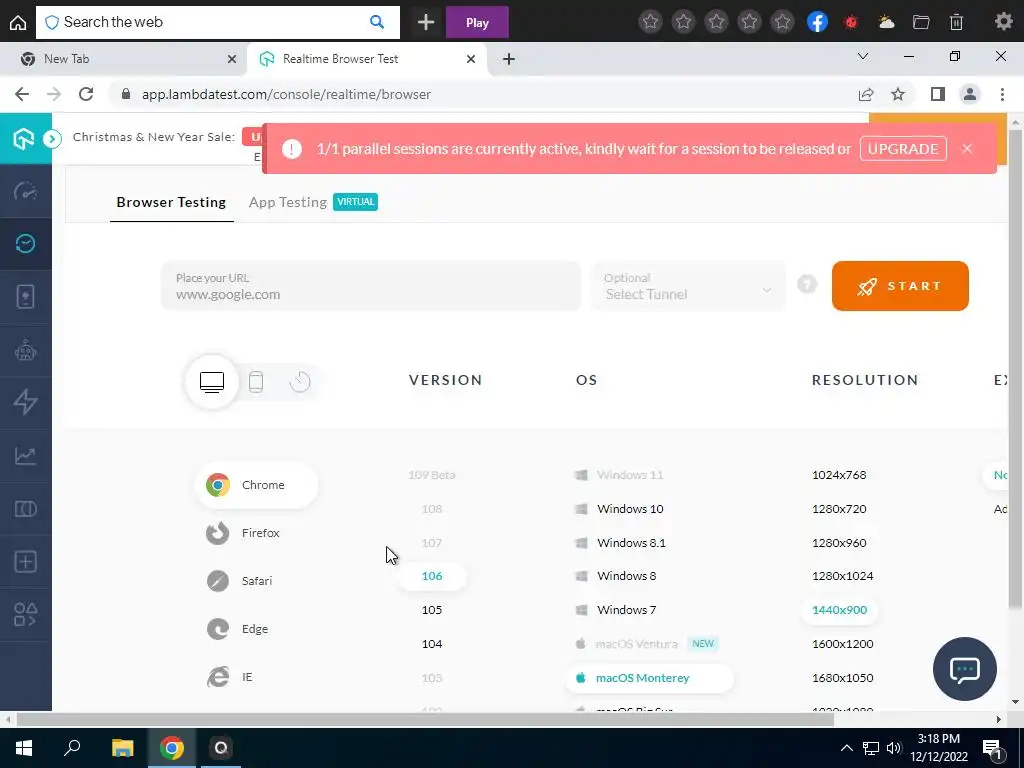Click the address bar URL
The image size is (1024, 768).
click(286, 94)
